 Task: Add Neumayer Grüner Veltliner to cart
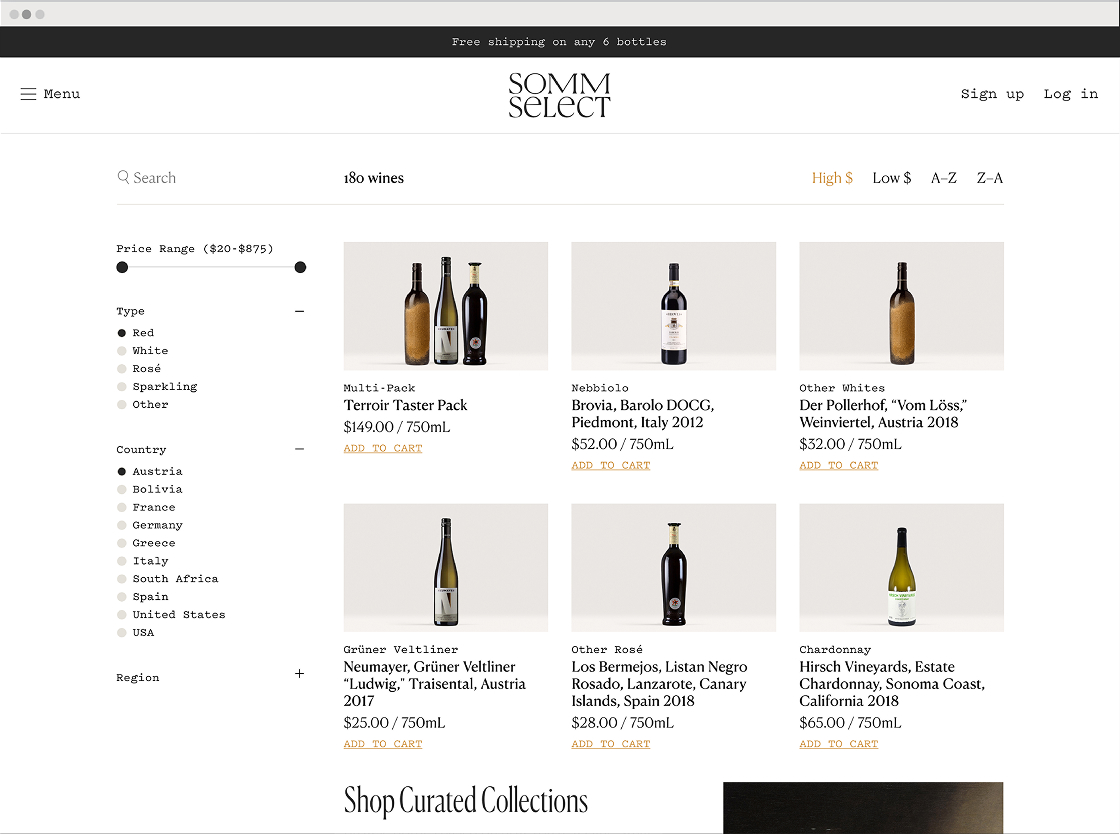[383, 743]
